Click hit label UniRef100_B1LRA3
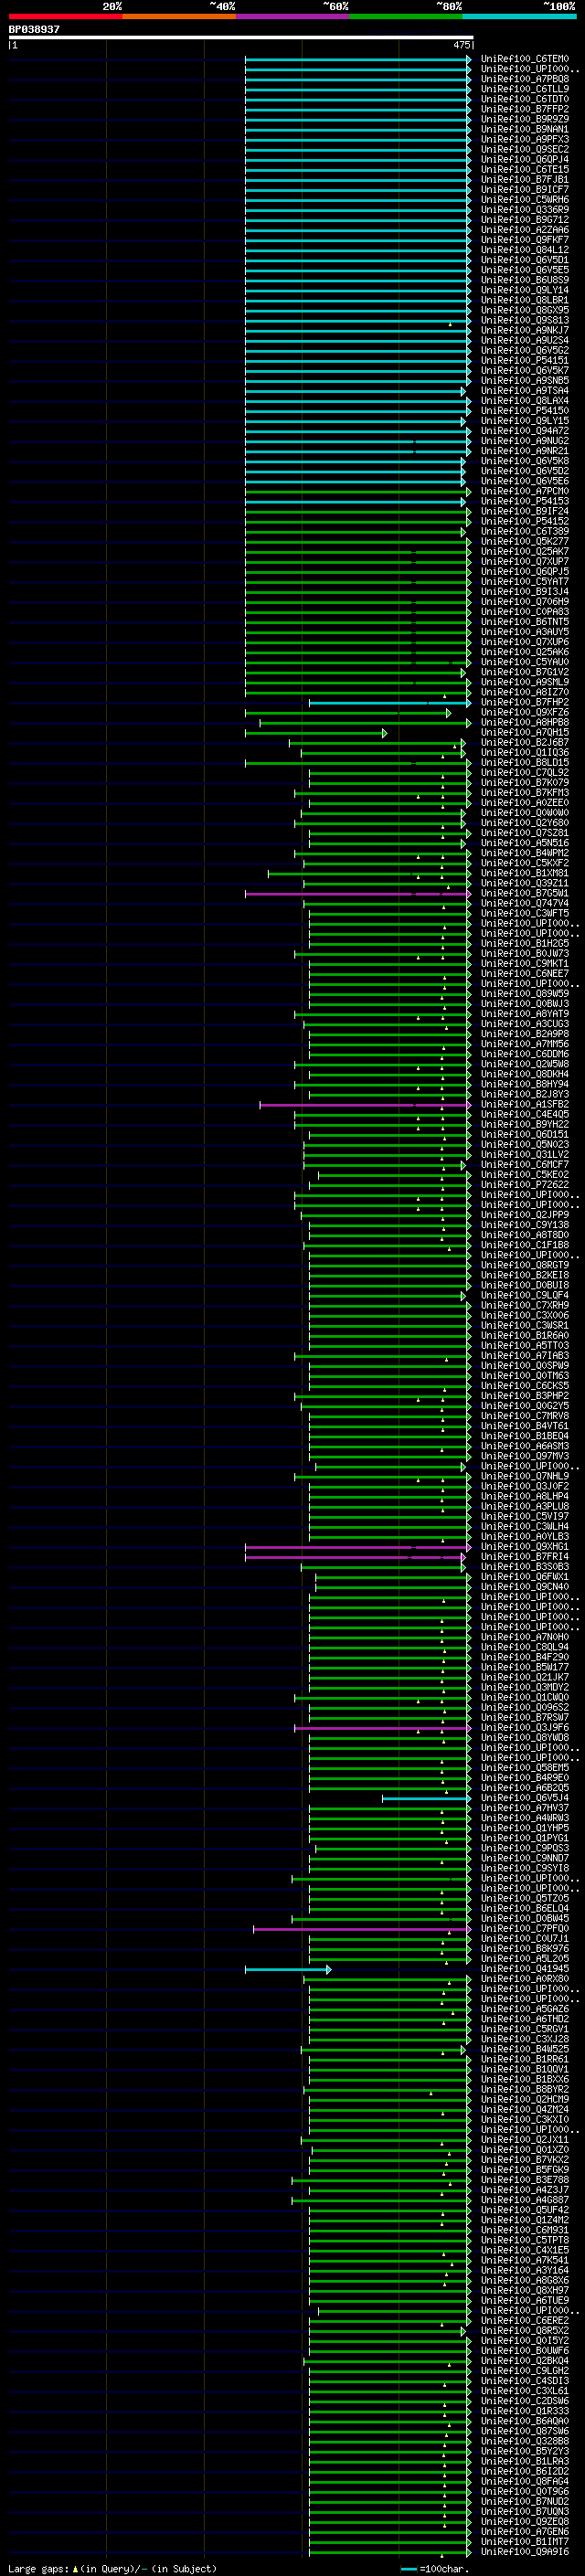The width and height of the screenshot is (585, 2576). (x=524, y=2462)
